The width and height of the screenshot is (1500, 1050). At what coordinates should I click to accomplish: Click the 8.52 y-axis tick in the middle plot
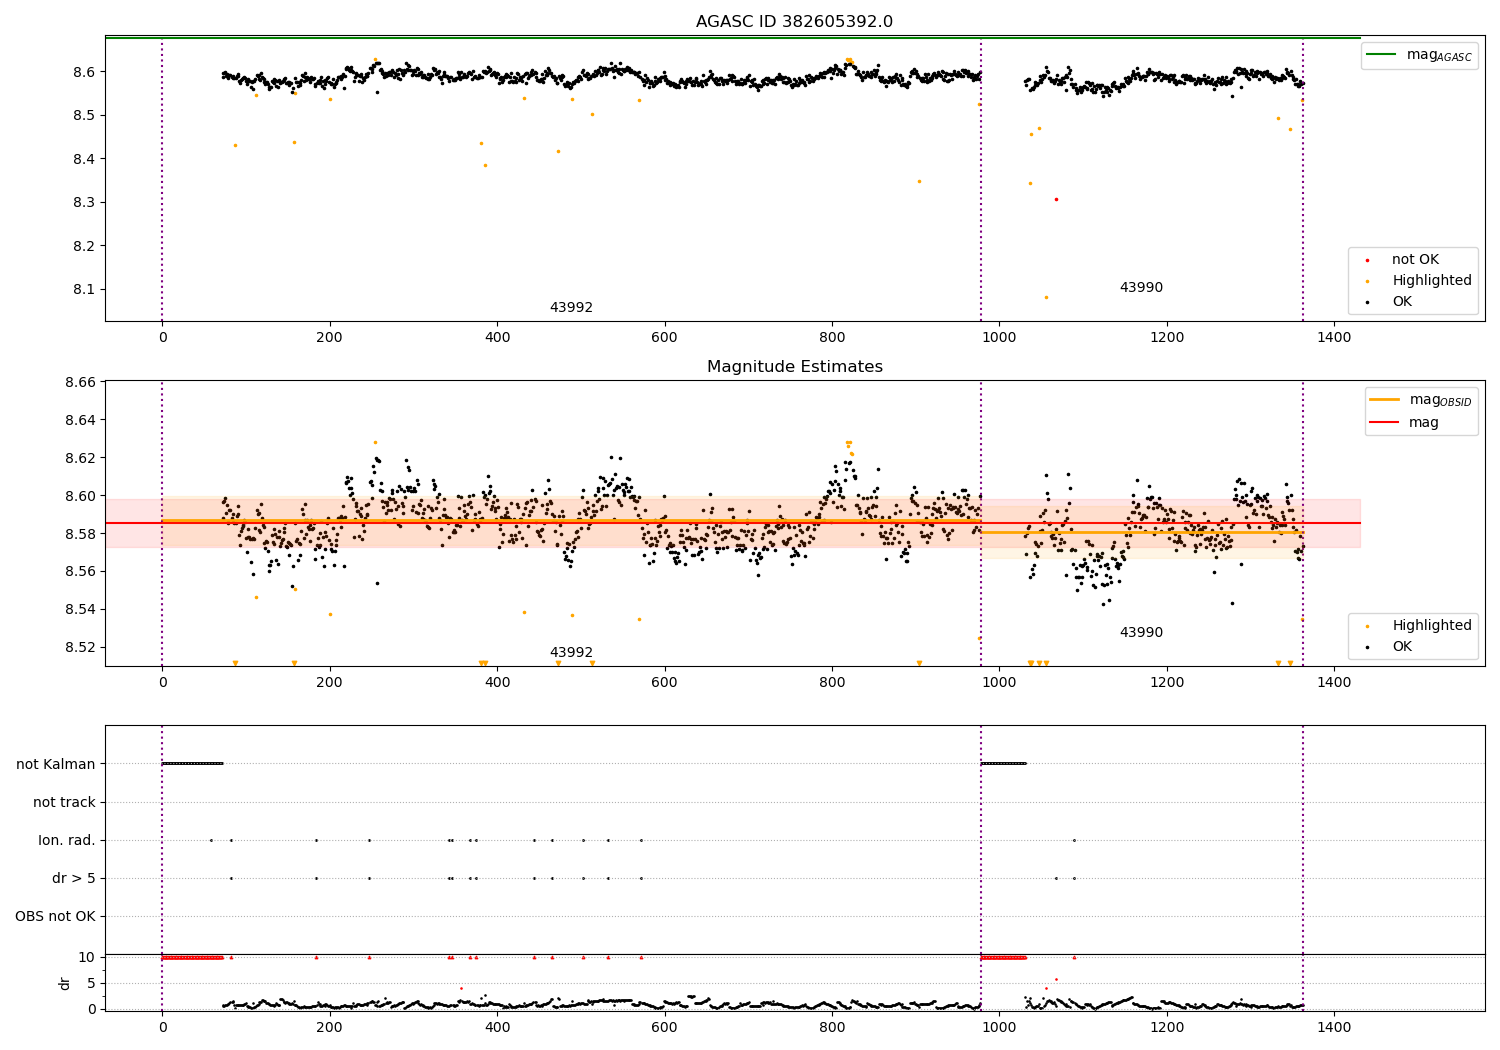click(x=80, y=647)
